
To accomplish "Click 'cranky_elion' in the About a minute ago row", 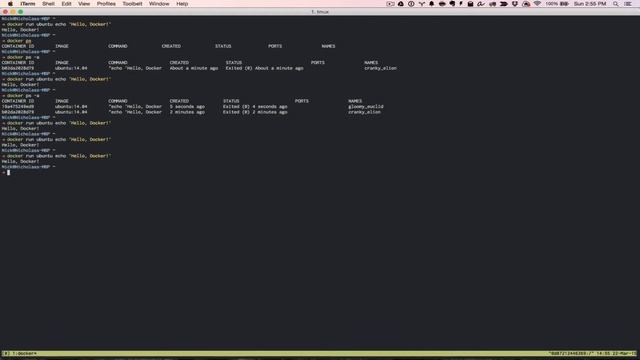I will click(380, 68).
